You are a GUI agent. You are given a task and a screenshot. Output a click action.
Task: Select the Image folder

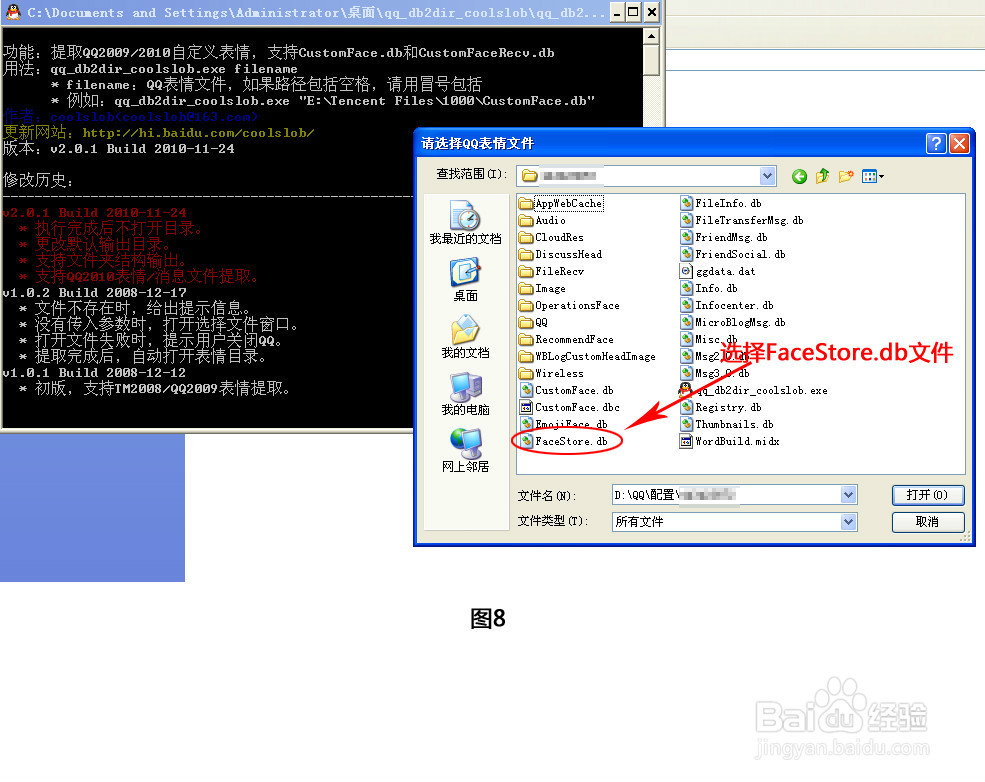point(543,288)
